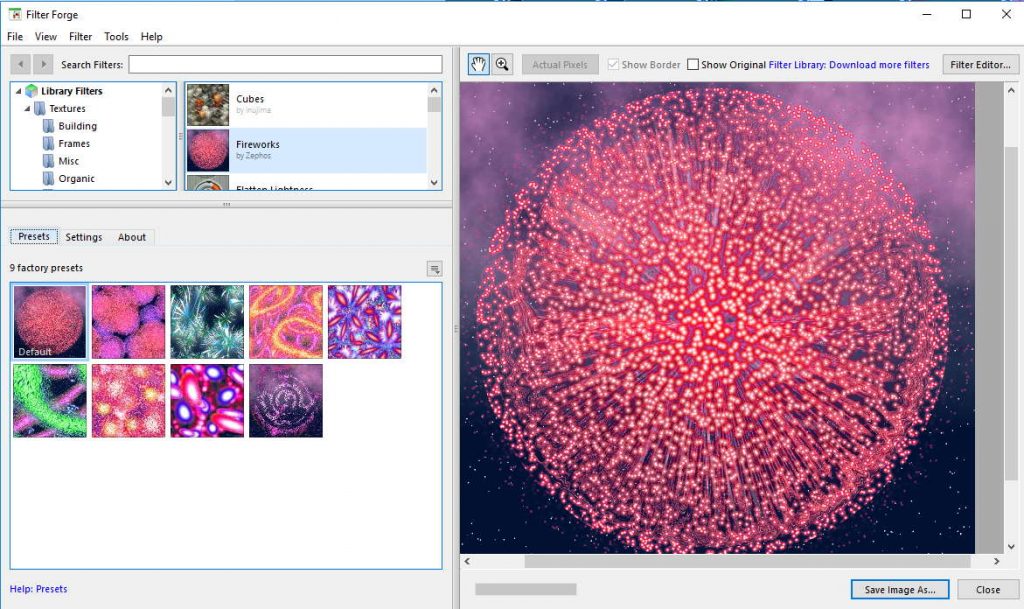Open the File menu
The image size is (1024, 609).
(15, 37)
